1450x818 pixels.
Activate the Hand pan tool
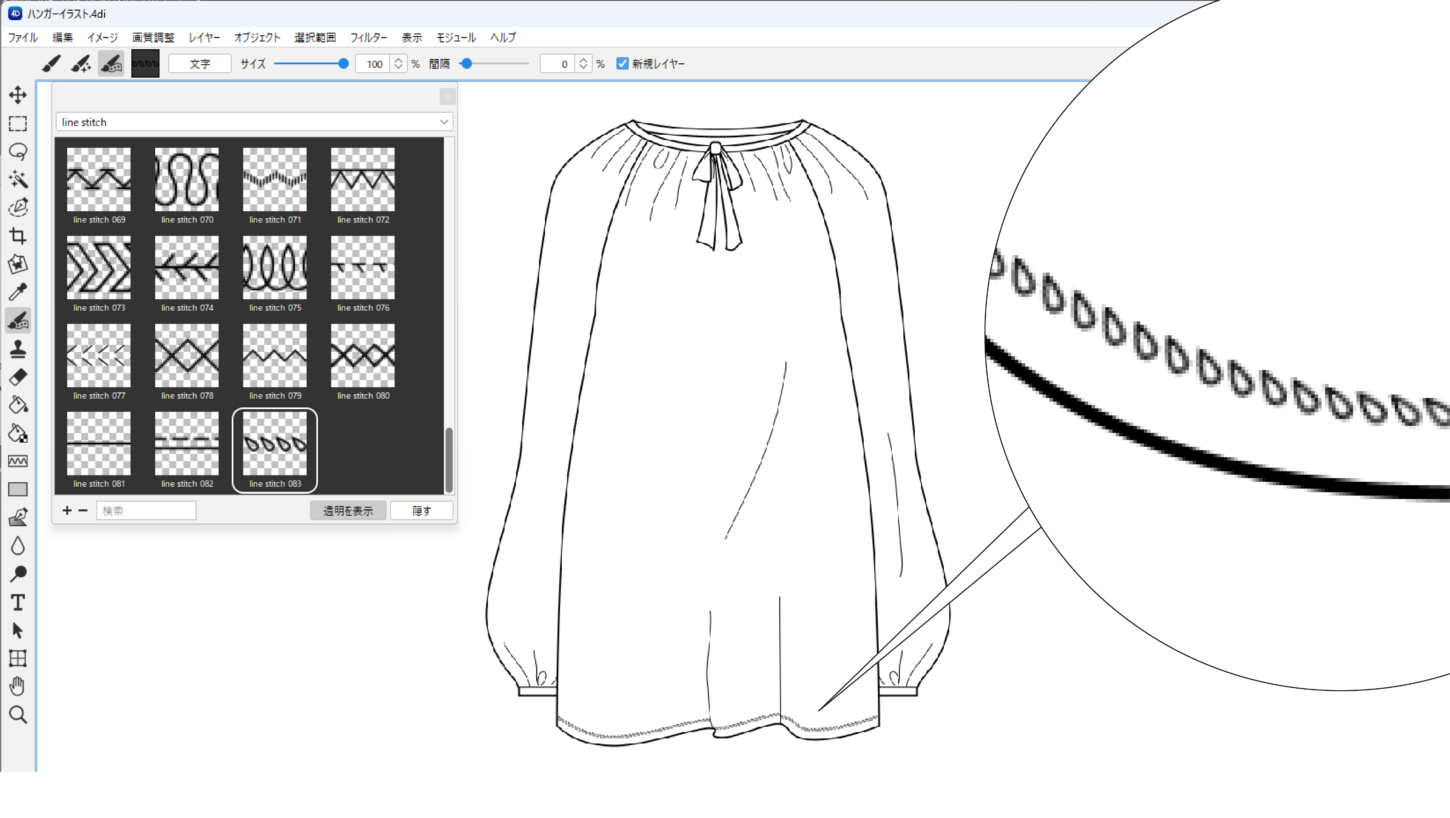point(18,686)
